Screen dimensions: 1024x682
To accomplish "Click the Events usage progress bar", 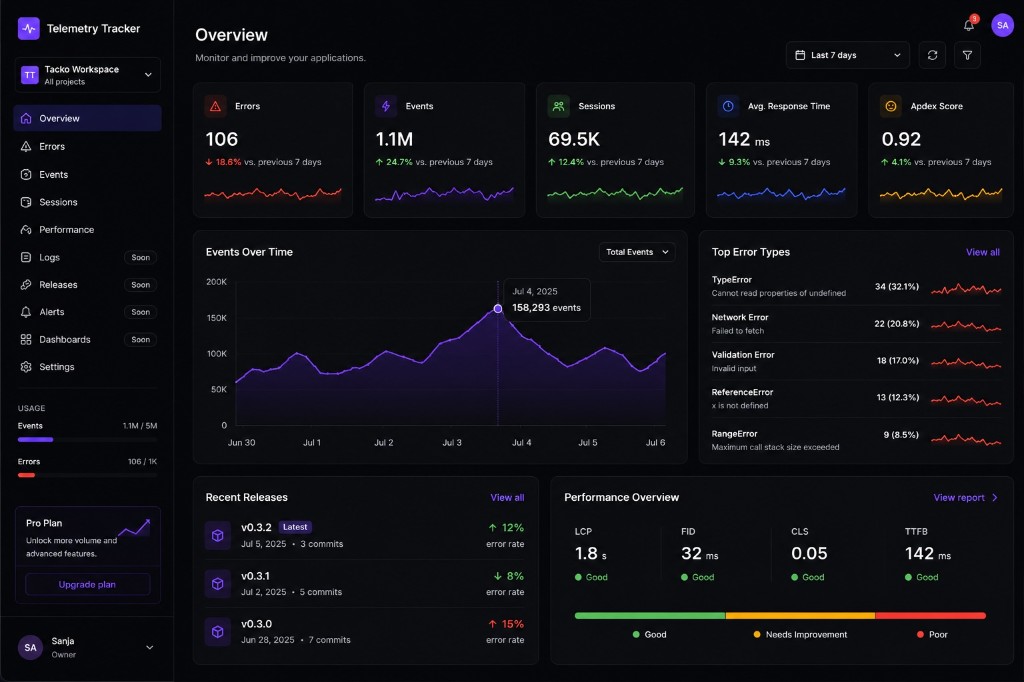I will 88,440.
